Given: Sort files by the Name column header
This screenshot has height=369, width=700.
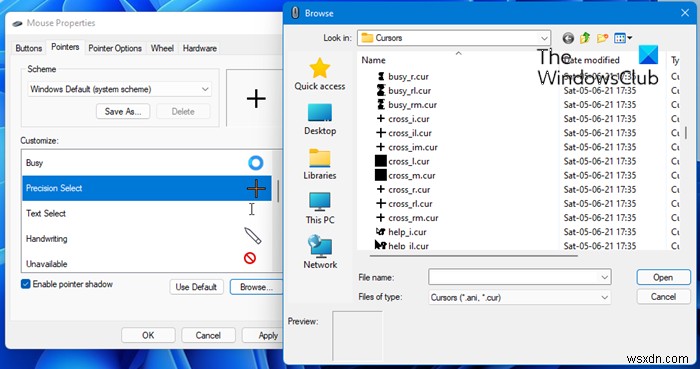Looking at the screenshot, I should tap(373, 60).
